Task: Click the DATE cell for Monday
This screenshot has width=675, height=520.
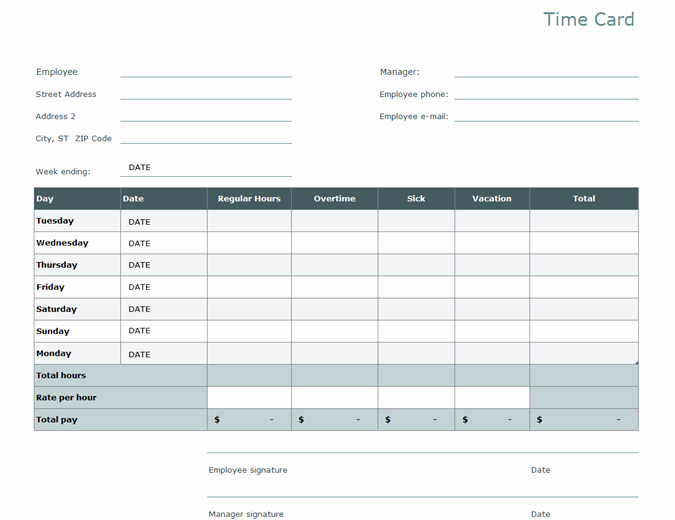Action: pos(164,354)
